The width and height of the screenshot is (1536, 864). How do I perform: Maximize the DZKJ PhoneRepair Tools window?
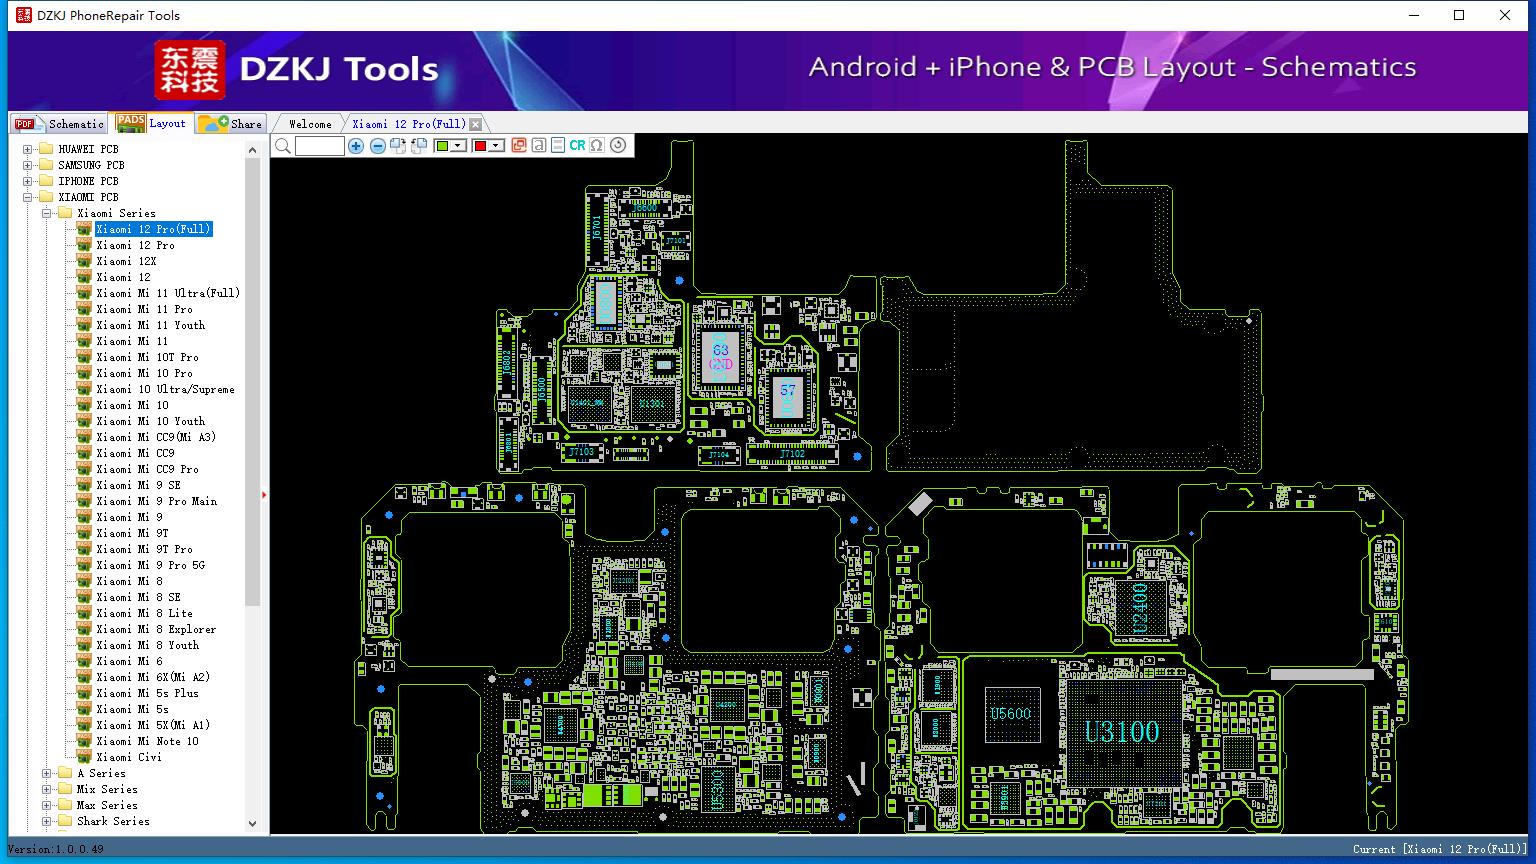point(1459,15)
